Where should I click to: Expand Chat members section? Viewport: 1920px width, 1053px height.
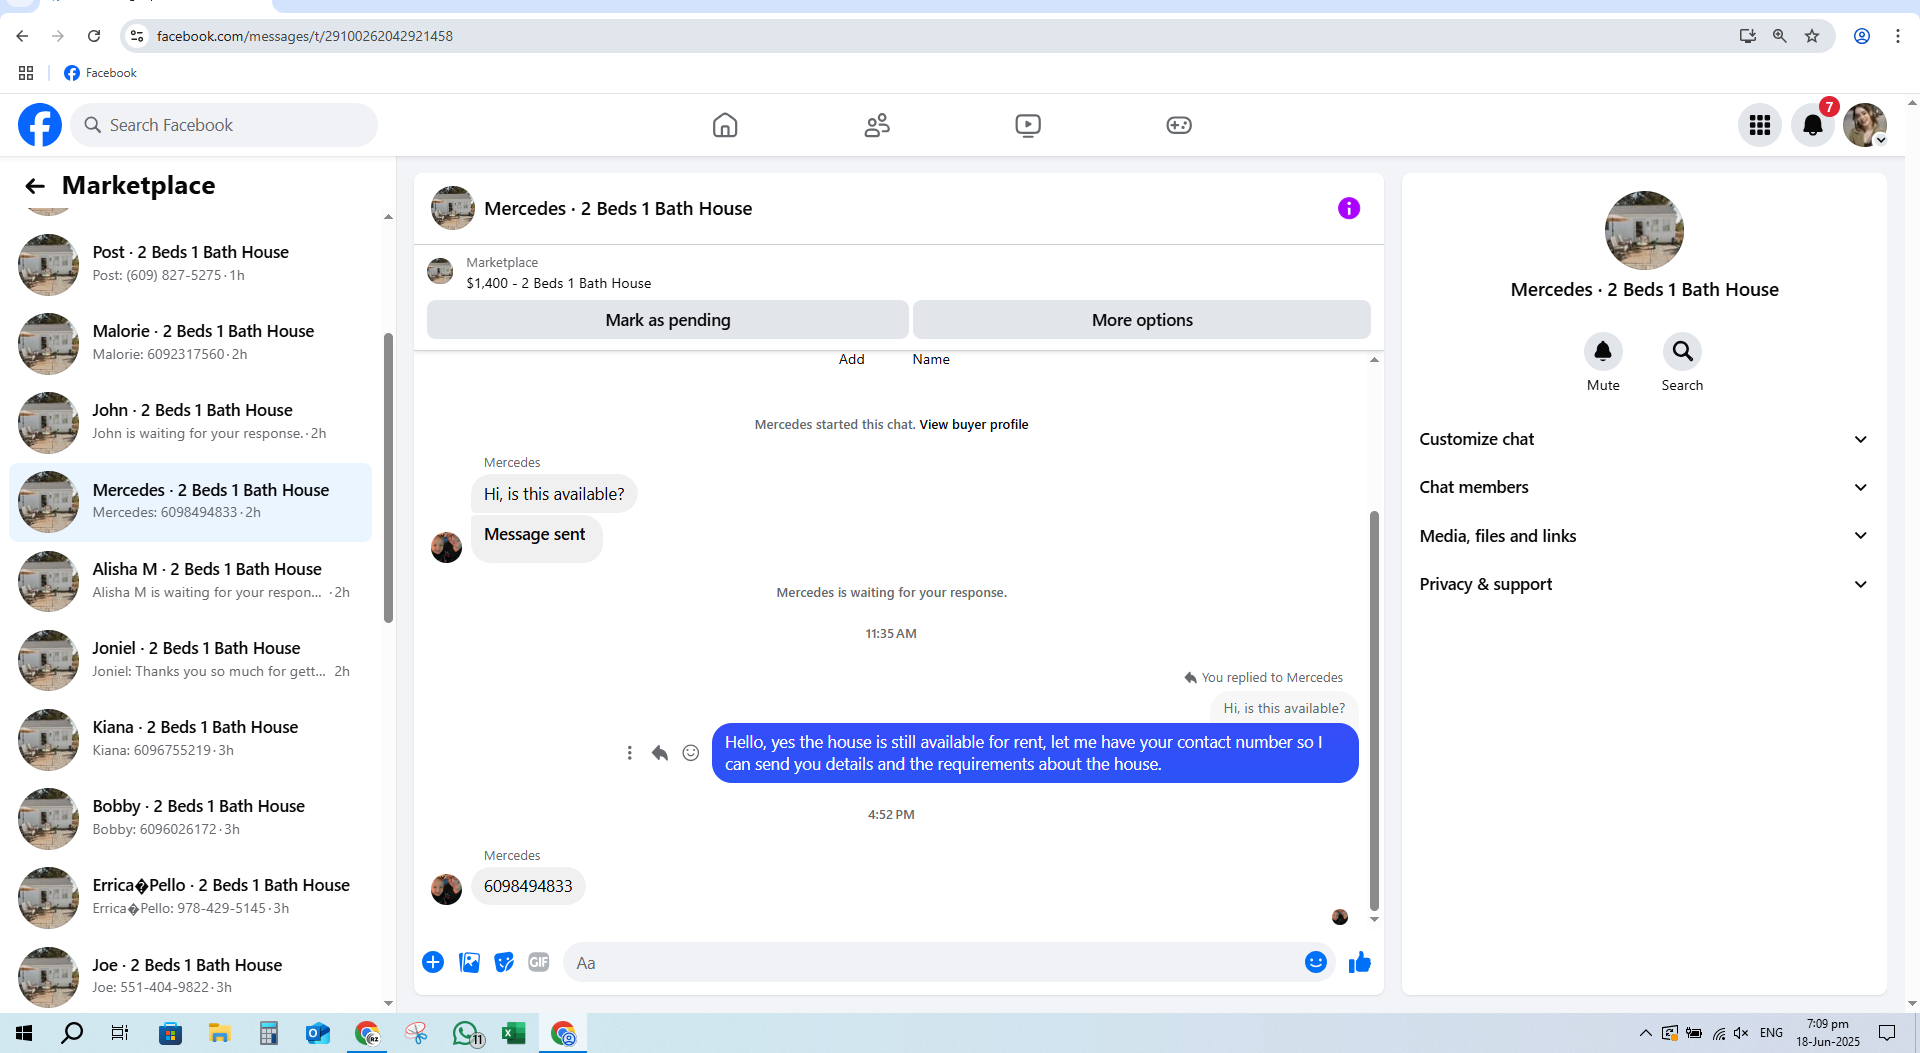(1644, 487)
